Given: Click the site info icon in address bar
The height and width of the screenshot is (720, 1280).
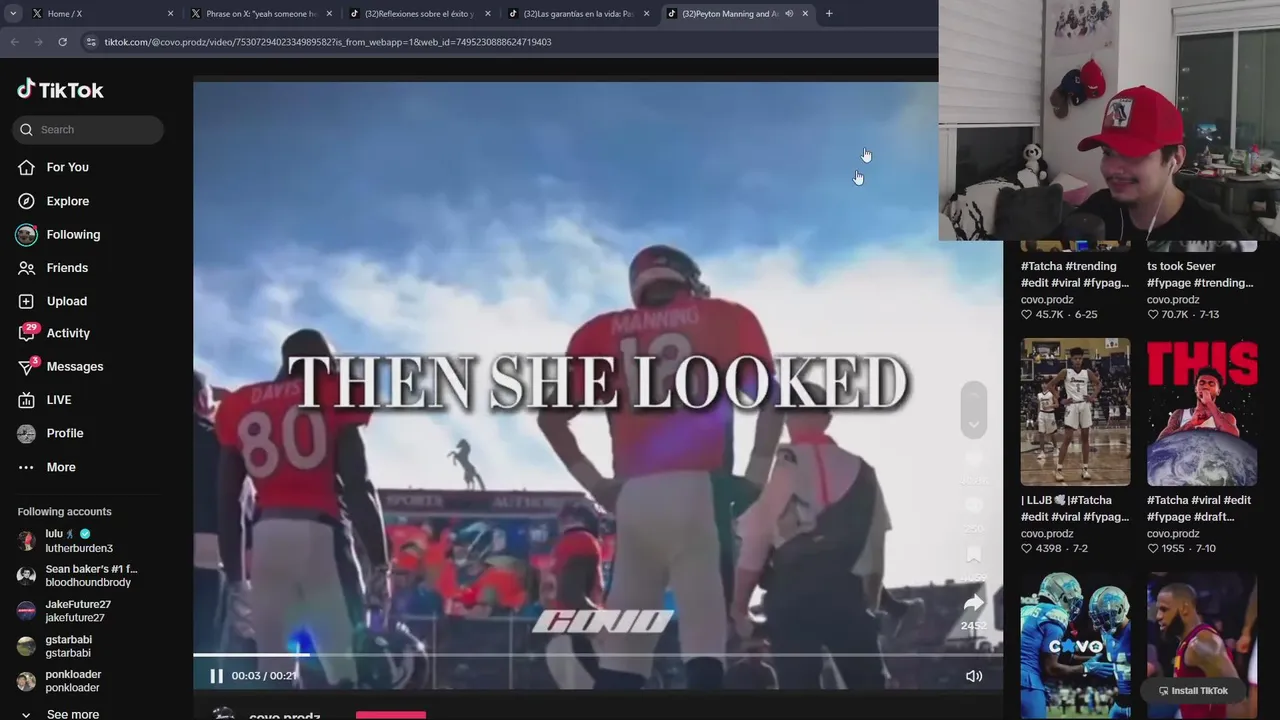Looking at the screenshot, I should [x=91, y=42].
